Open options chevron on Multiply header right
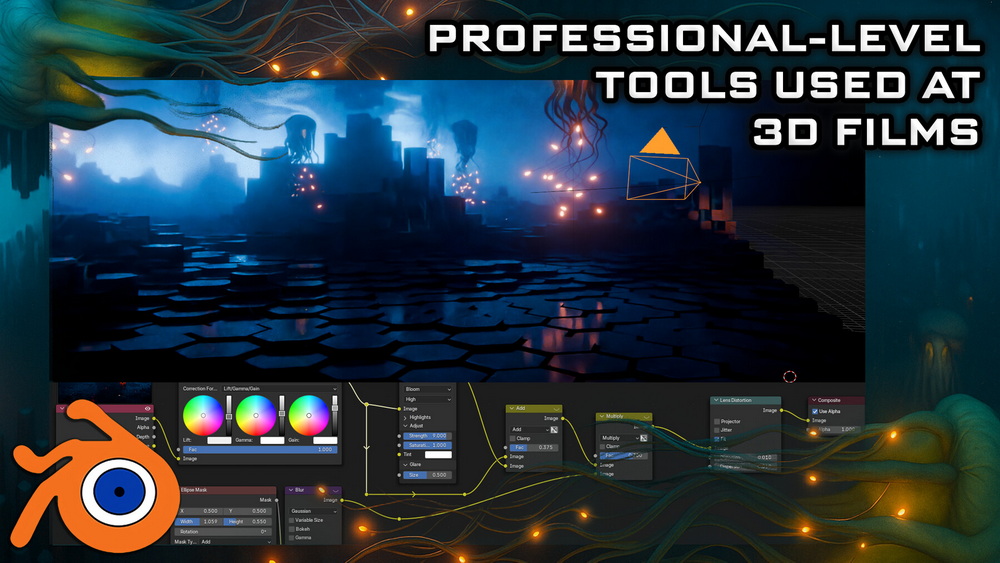Screen dimensions: 1000x563 [647, 417]
